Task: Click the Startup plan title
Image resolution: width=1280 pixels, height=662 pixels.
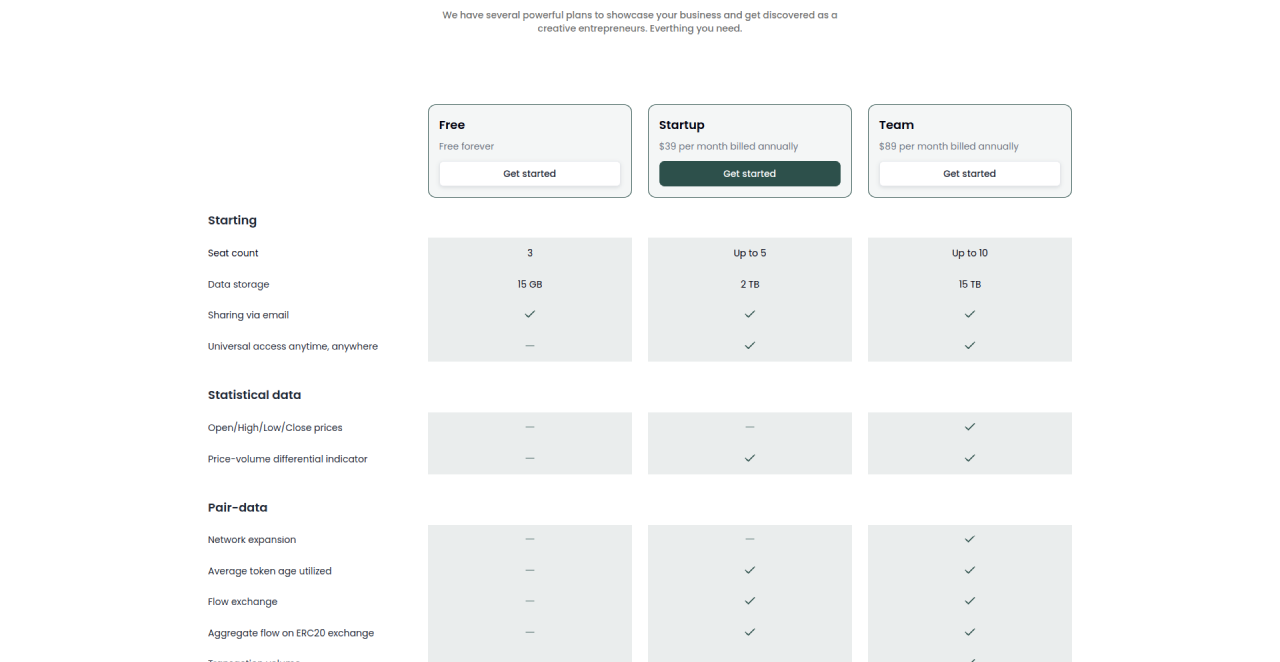Action: pos(681,125)
